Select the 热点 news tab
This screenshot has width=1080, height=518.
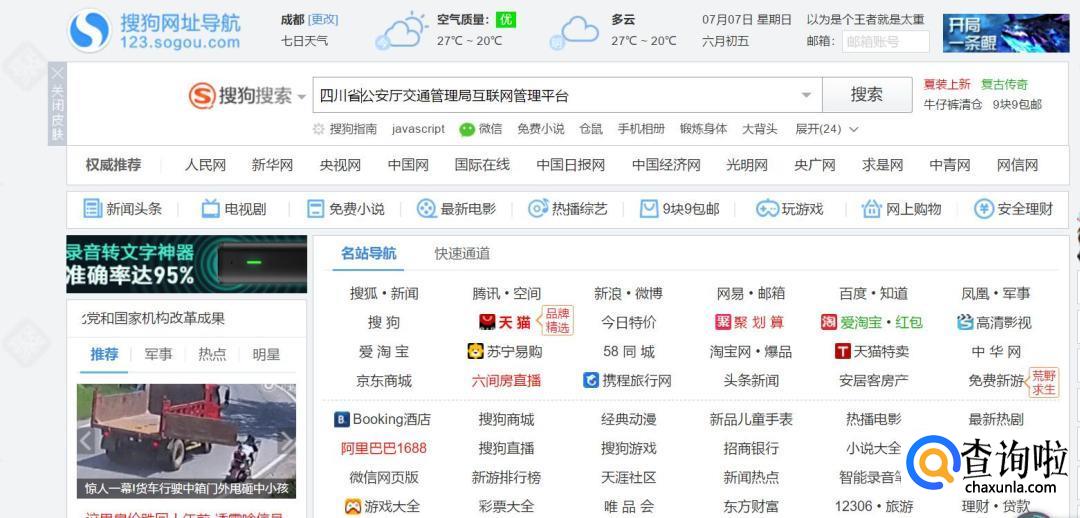click(212, 354)
